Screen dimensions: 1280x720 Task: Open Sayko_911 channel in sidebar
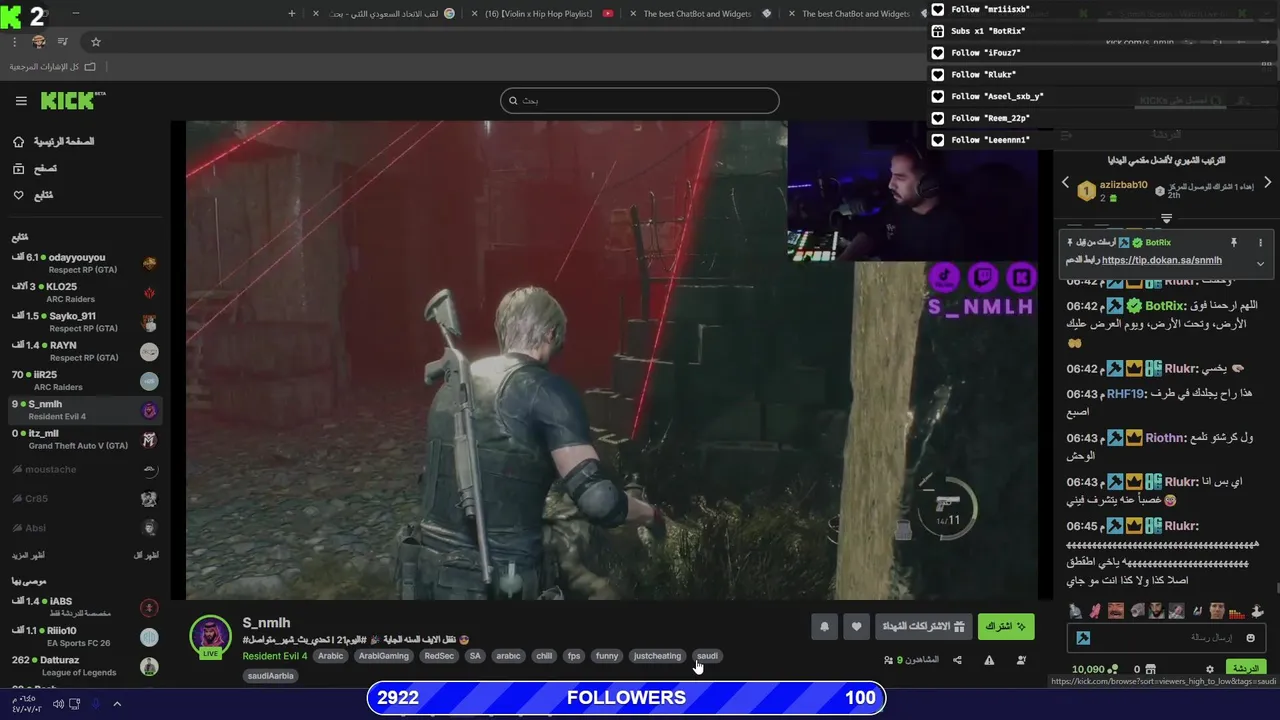coord(84,321)
